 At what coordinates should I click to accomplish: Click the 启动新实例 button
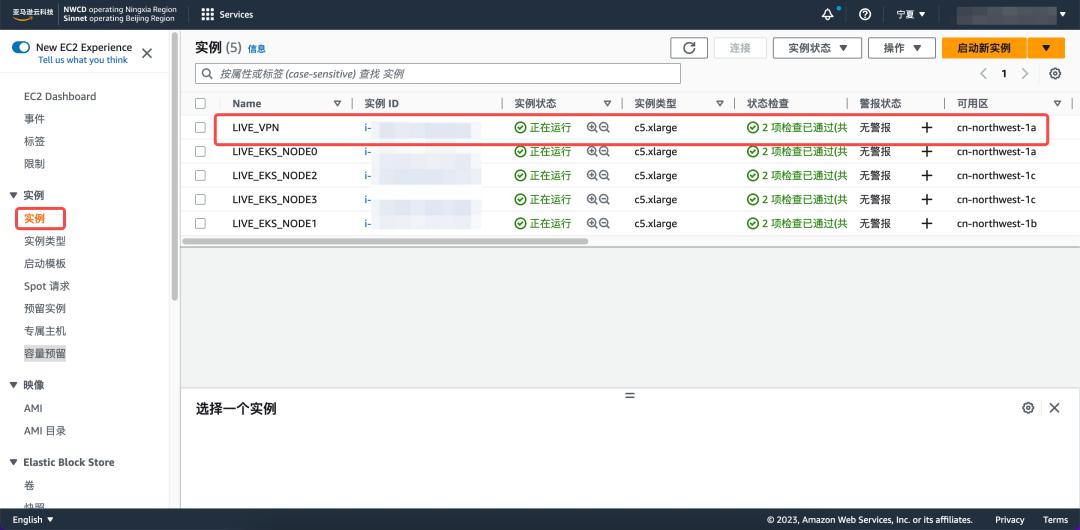tap(984, 48)
